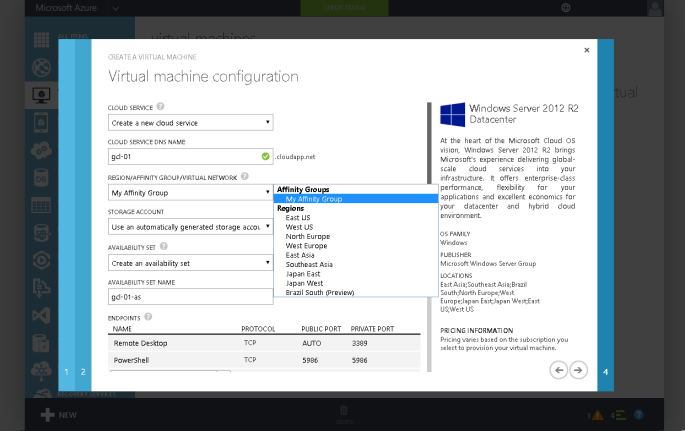This screenshot has width=685, height=431.
Task: Open Visual Studio icon in sidebar
Action: point(42,315)
